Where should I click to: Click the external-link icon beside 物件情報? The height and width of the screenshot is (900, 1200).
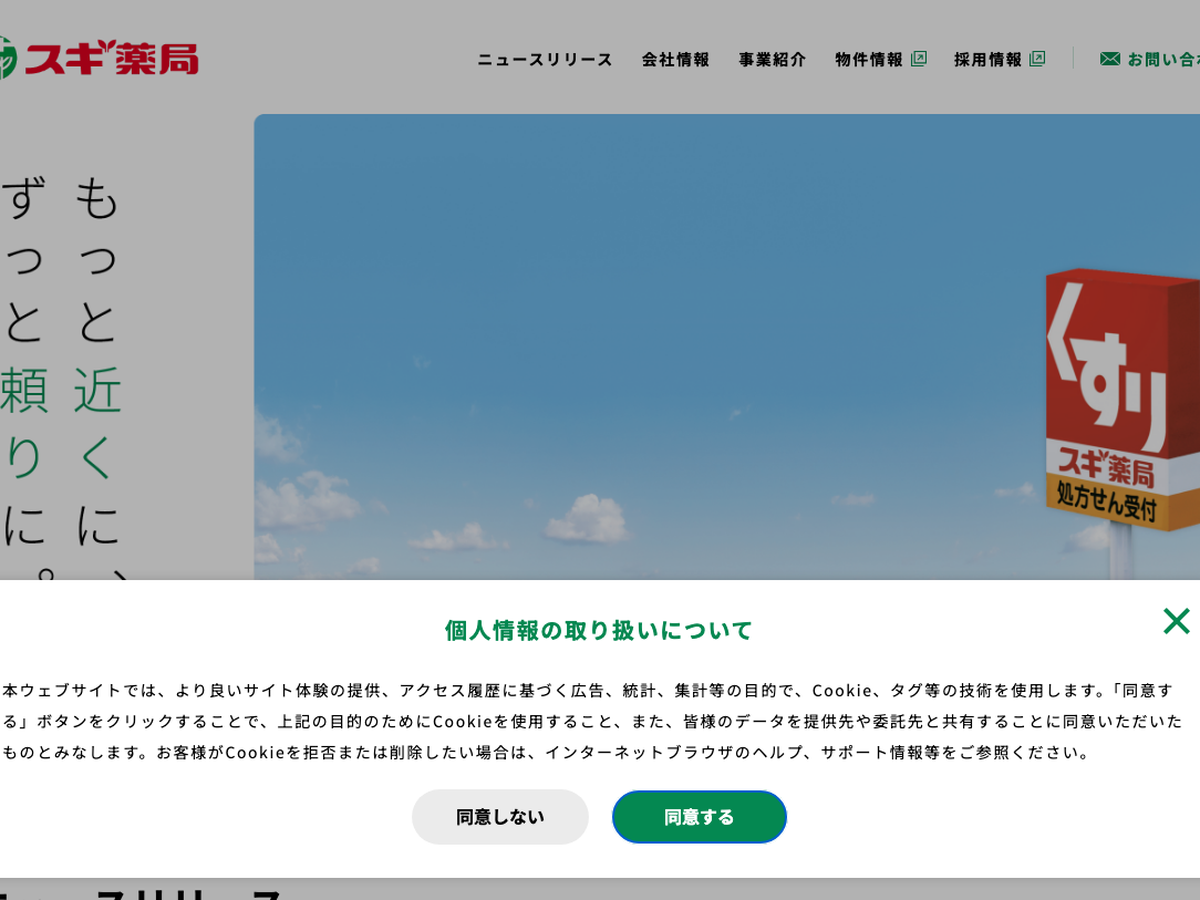pos(918,59)
